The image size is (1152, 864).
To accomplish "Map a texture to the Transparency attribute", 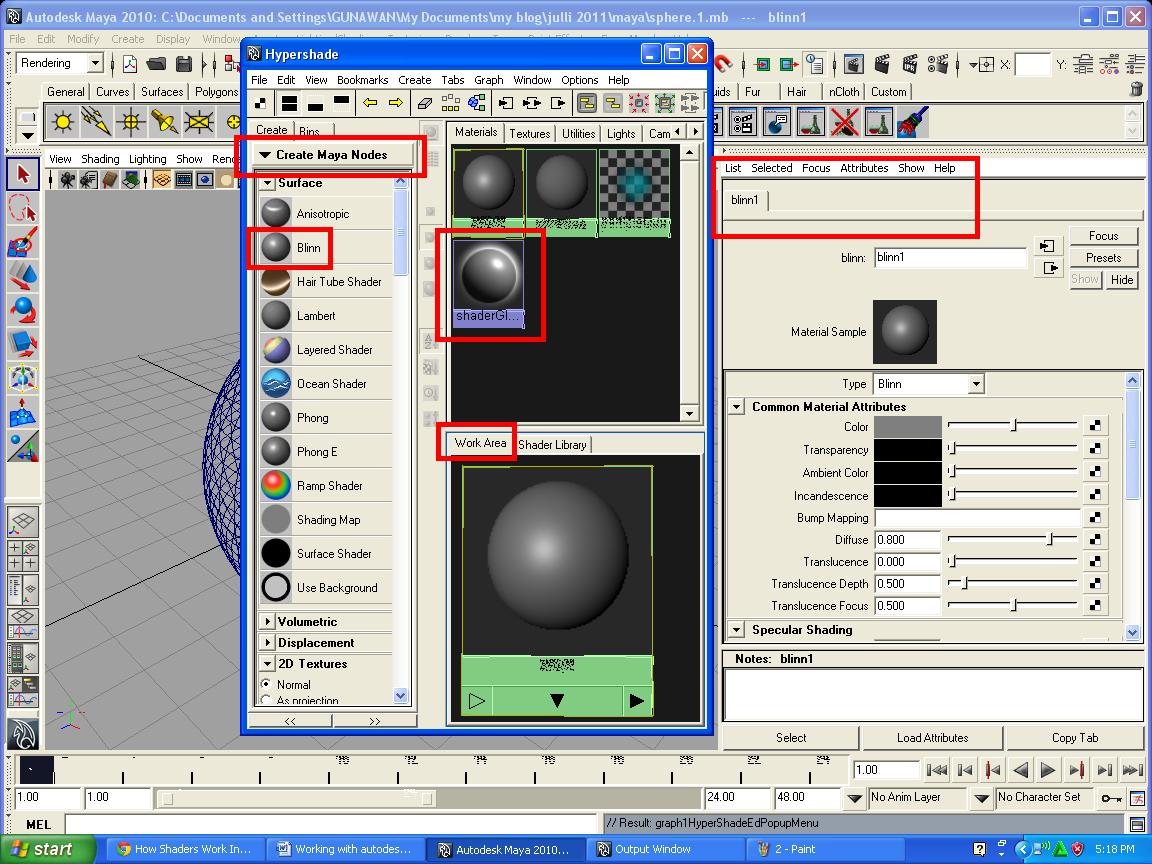I will pos(1095,448).
